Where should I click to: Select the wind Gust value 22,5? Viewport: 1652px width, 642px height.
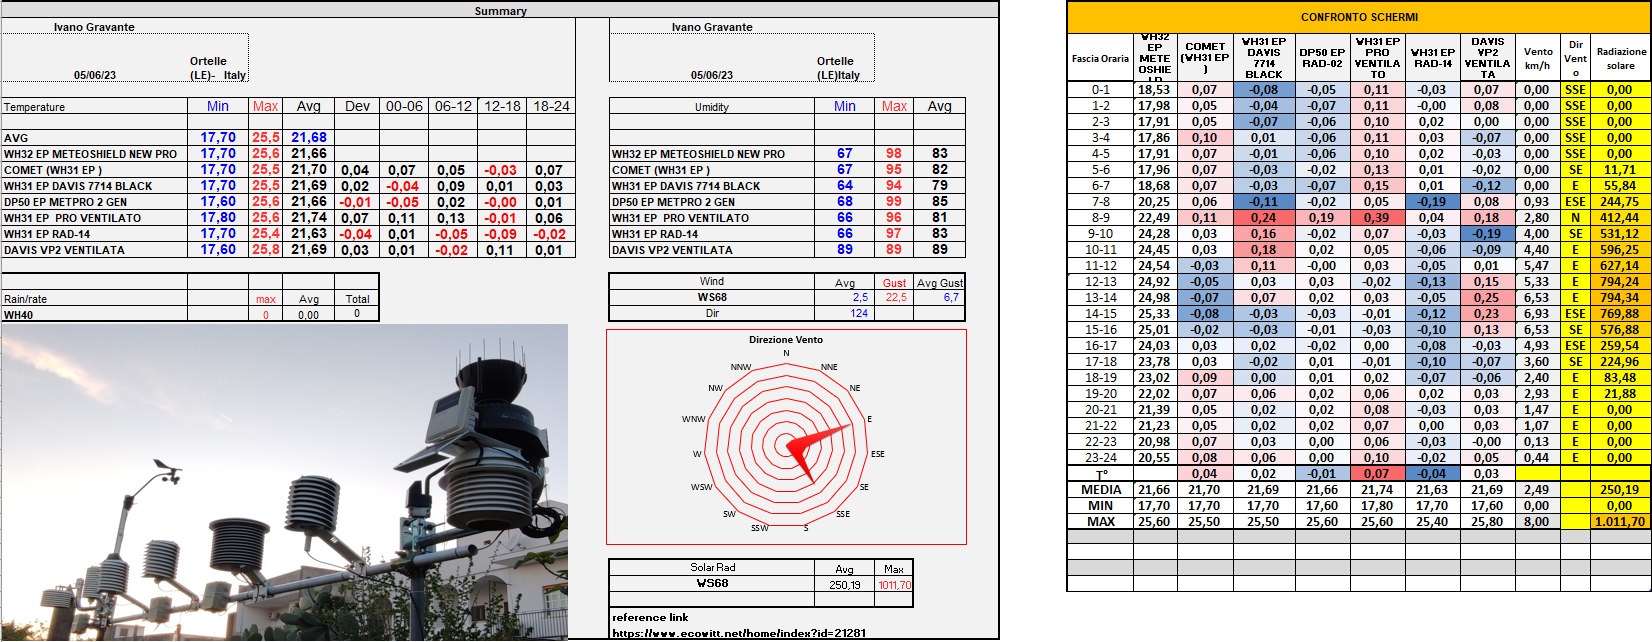click(895, 298)
